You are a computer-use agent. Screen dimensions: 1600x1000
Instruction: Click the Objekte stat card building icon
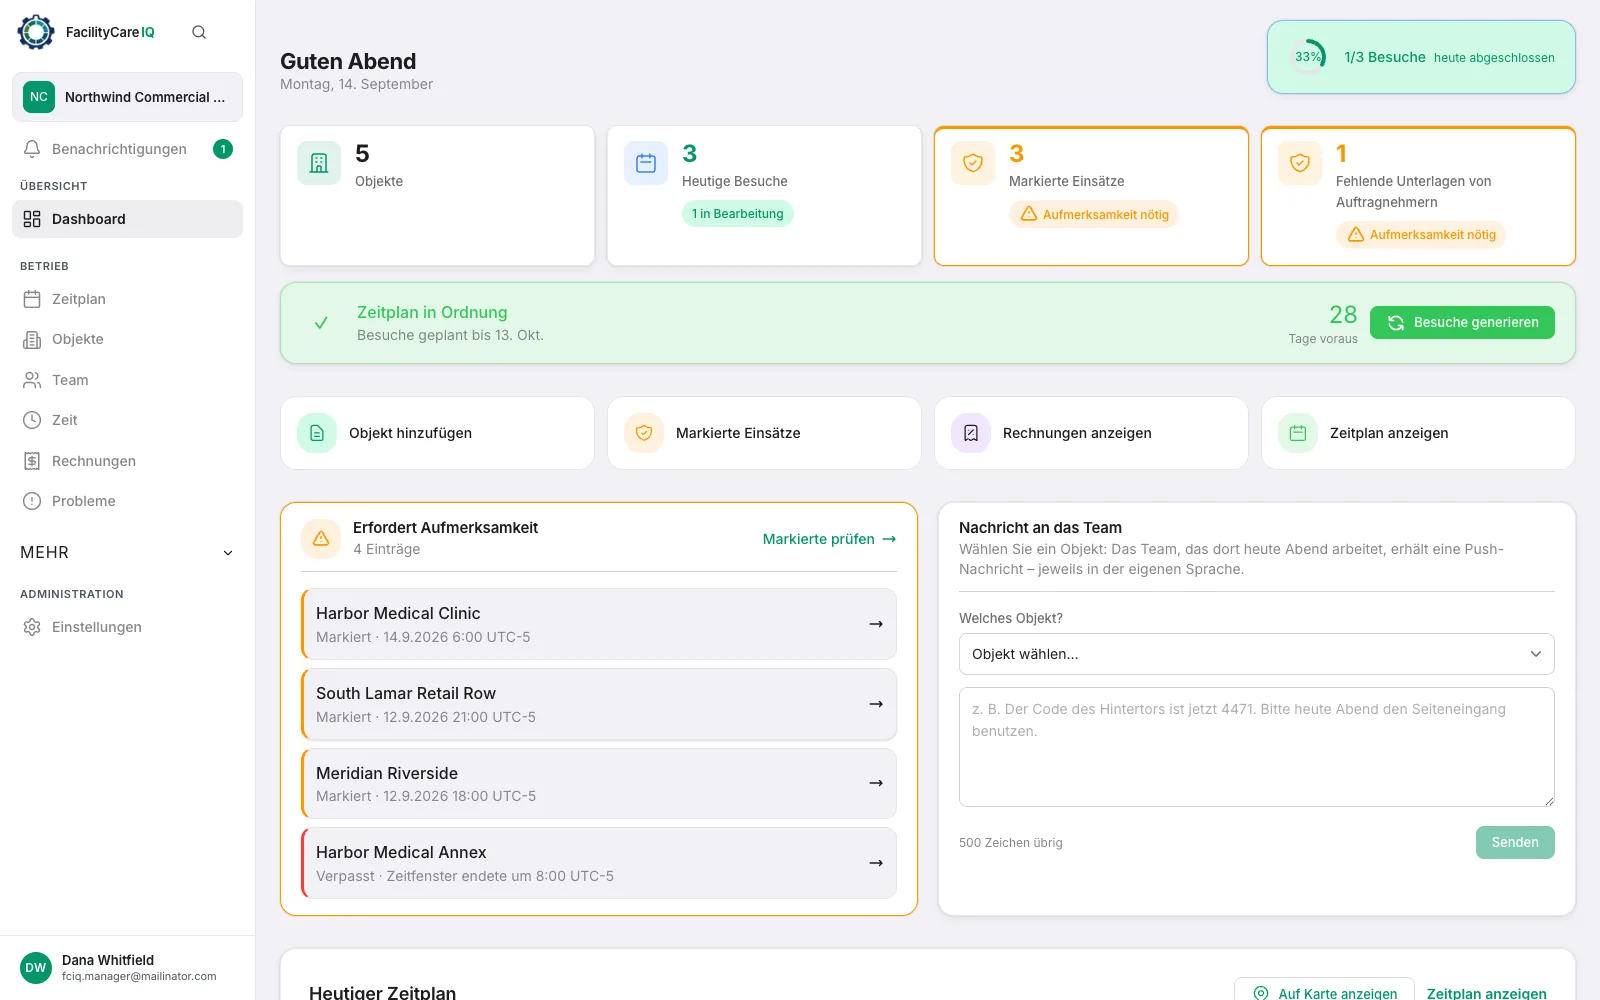[319, 163]
